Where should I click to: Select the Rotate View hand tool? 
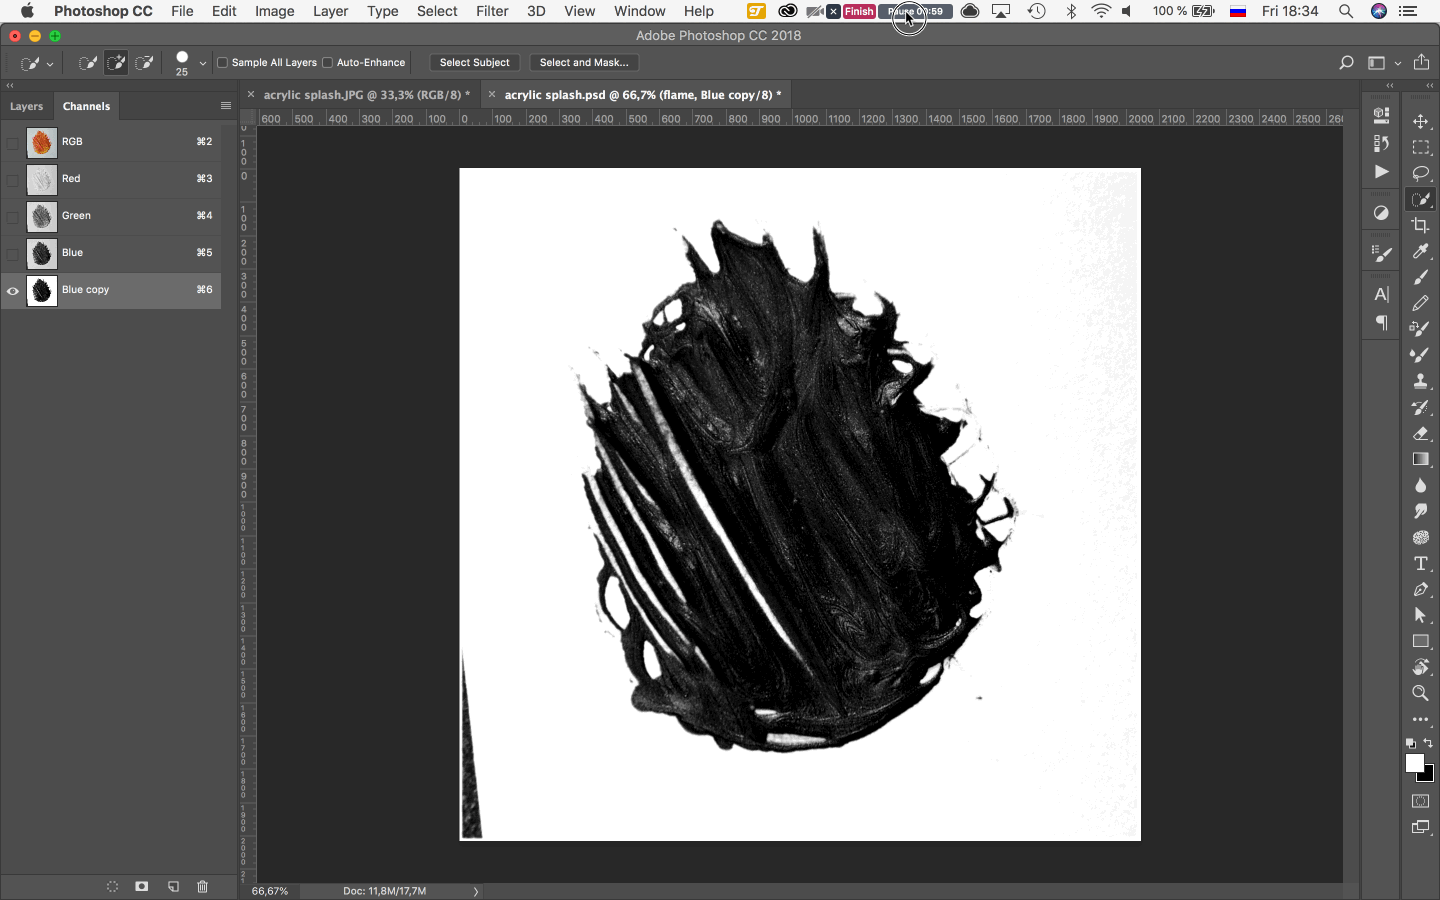coord(1421,667)
